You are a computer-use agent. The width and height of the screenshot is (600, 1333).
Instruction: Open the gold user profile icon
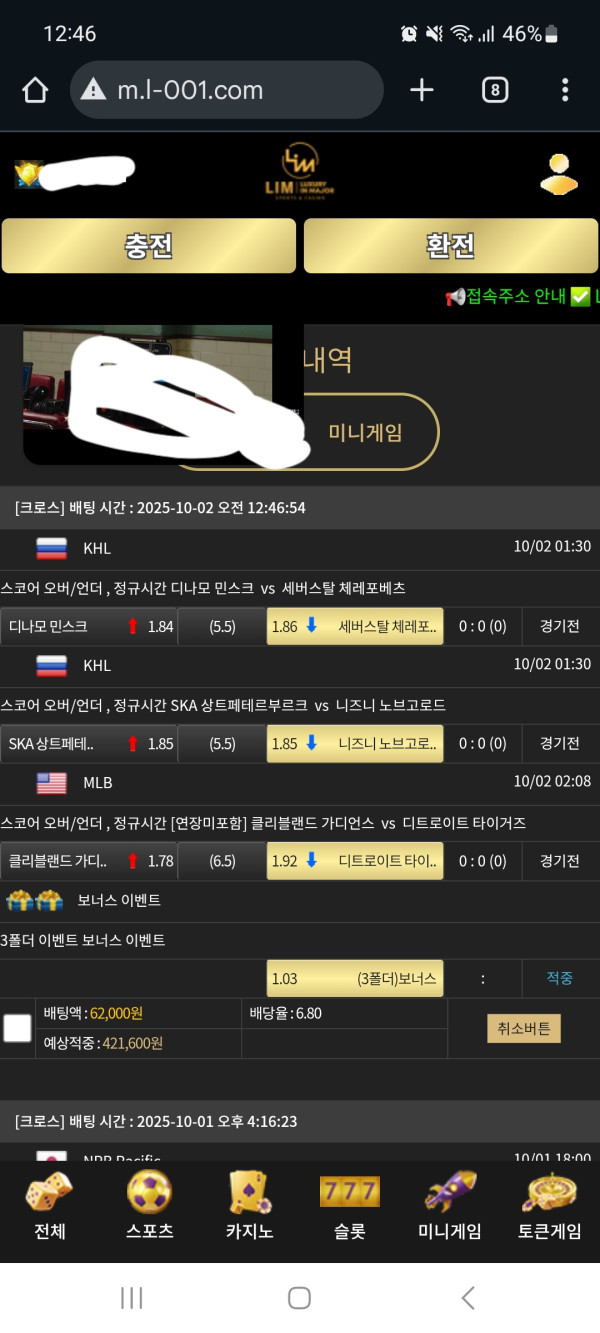pos(559,174)
